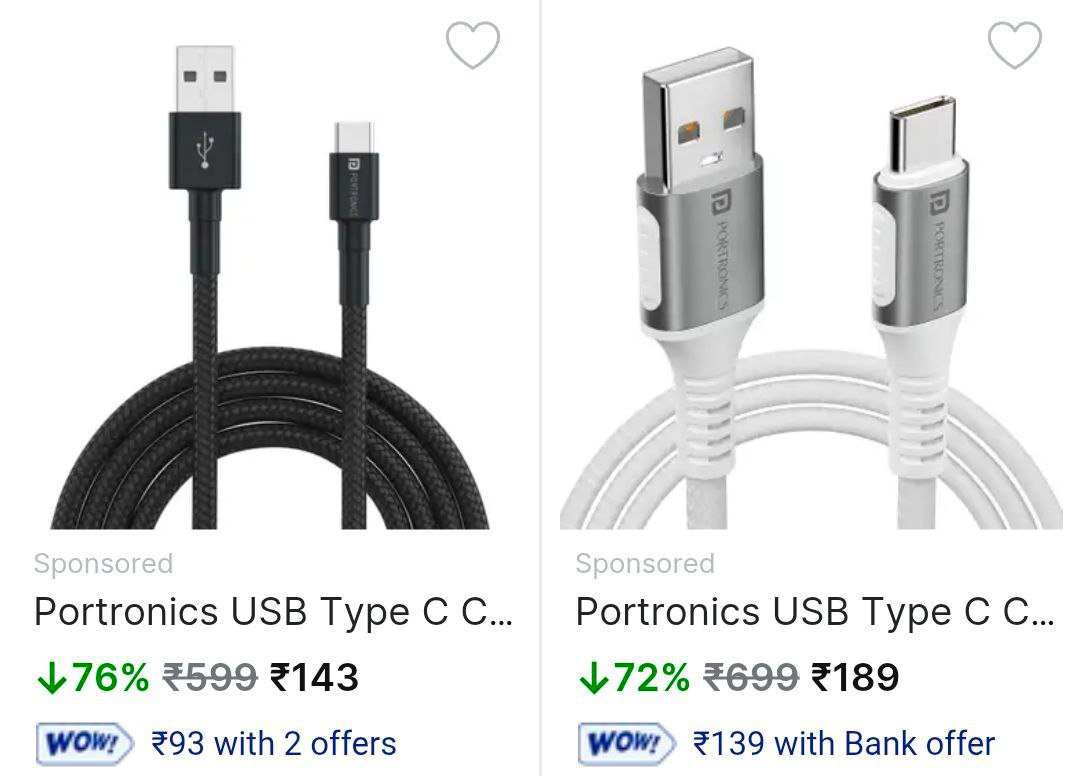This screenshot has width=1079, height=776.
Task: Click the 76% discount percentage text
Action: pyautogui.click(x=109, y=678)
